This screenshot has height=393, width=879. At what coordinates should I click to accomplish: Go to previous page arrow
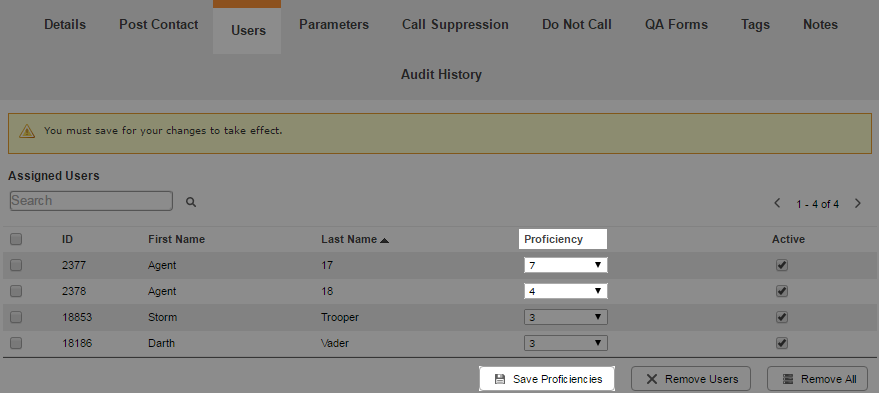pyautogui.click(x=777, y=204)
